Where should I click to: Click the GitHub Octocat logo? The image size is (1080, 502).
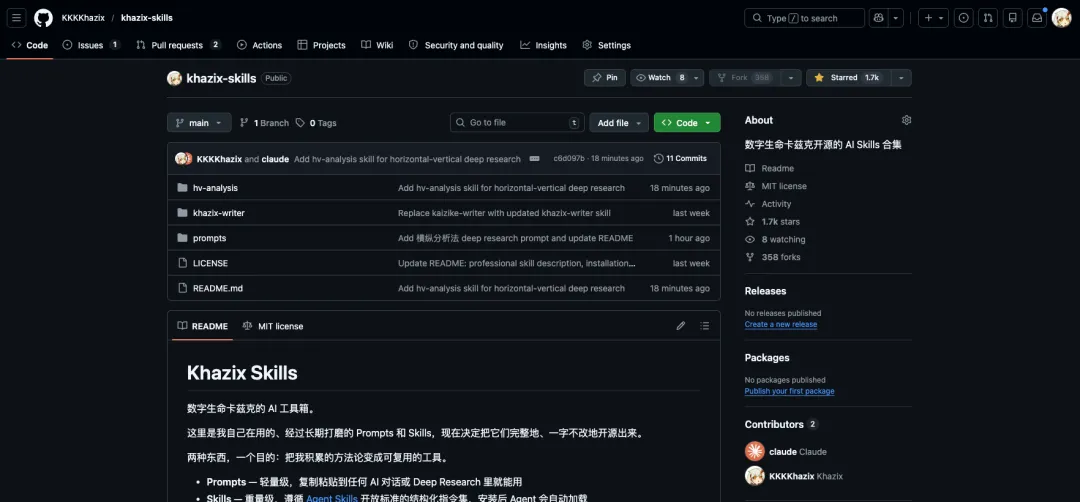pos(43,18)
